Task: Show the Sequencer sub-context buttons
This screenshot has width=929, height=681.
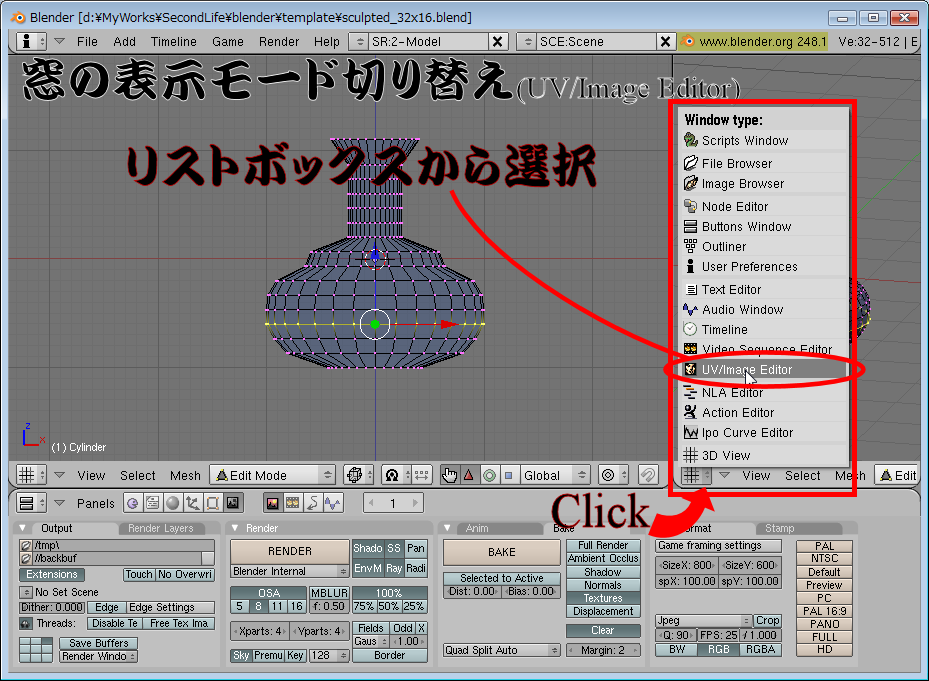Action: (x=293, y=503)
